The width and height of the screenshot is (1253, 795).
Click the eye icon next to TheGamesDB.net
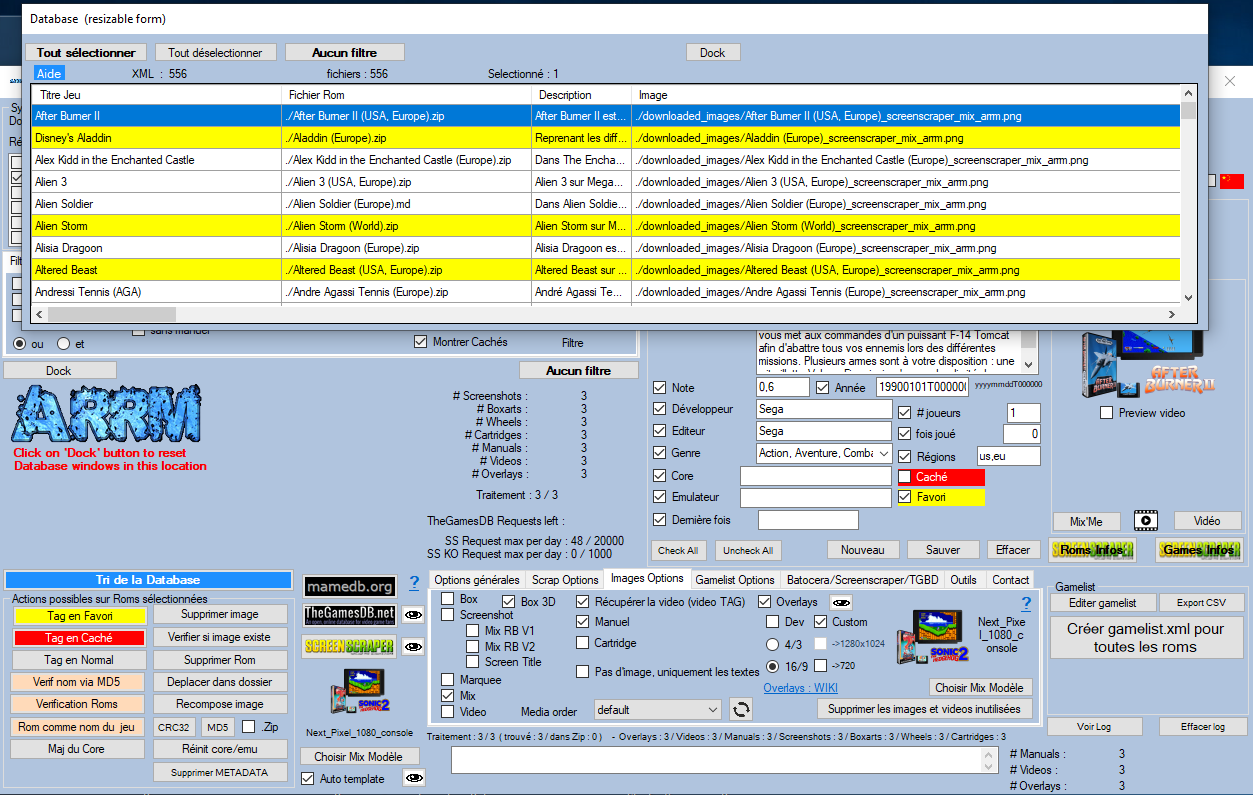[414, 616]
